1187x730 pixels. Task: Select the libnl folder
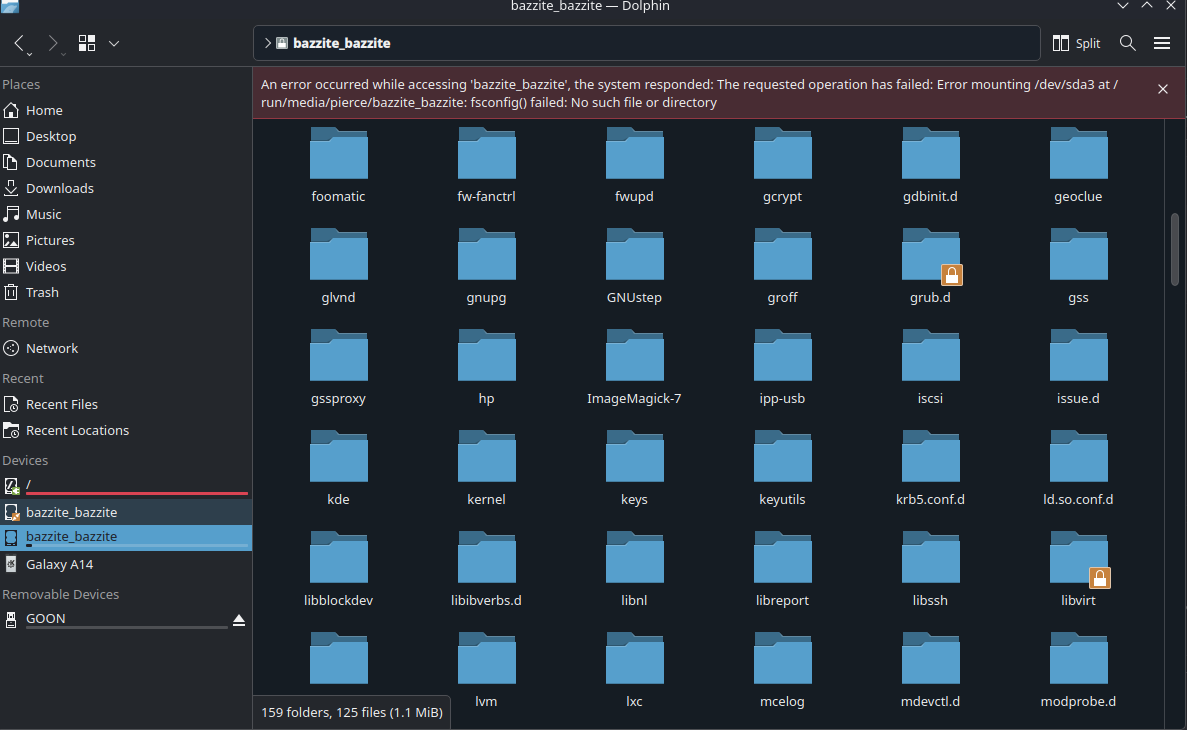tap(634, 569)
